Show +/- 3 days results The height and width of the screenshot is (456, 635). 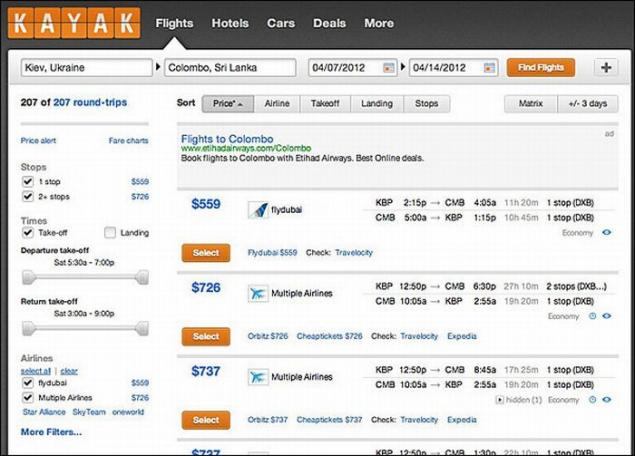pos(588,104)
